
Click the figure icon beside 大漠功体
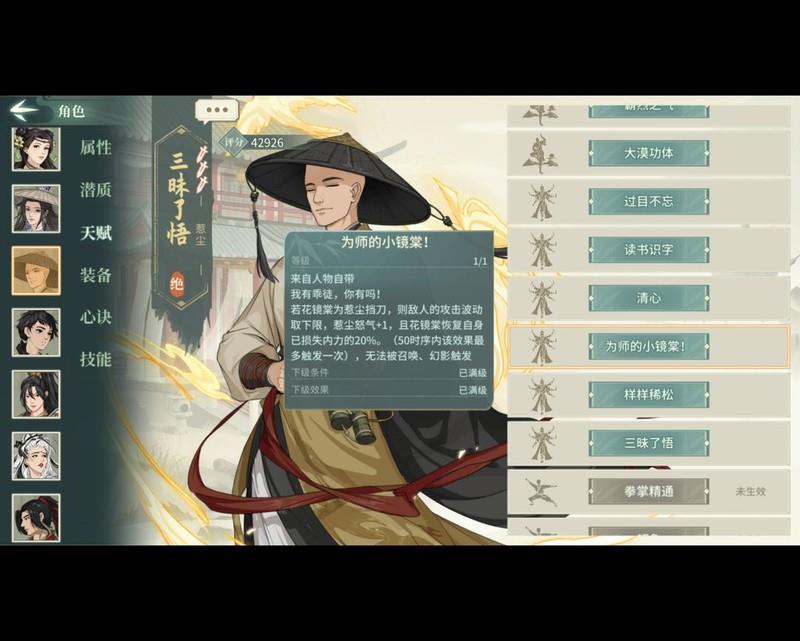(x=540, y=154)
